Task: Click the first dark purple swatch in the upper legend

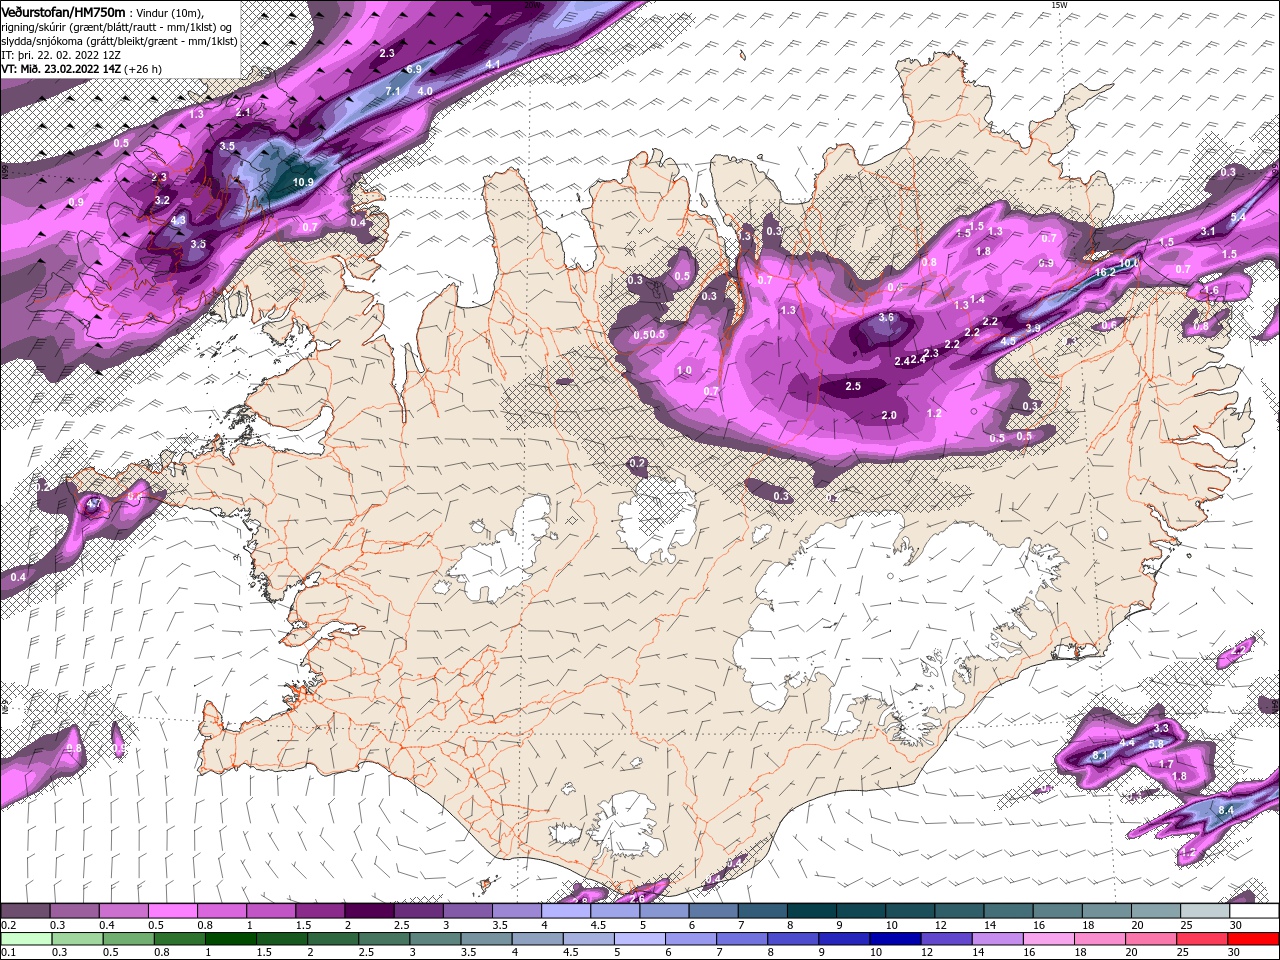Action: (x=25, y=911)
